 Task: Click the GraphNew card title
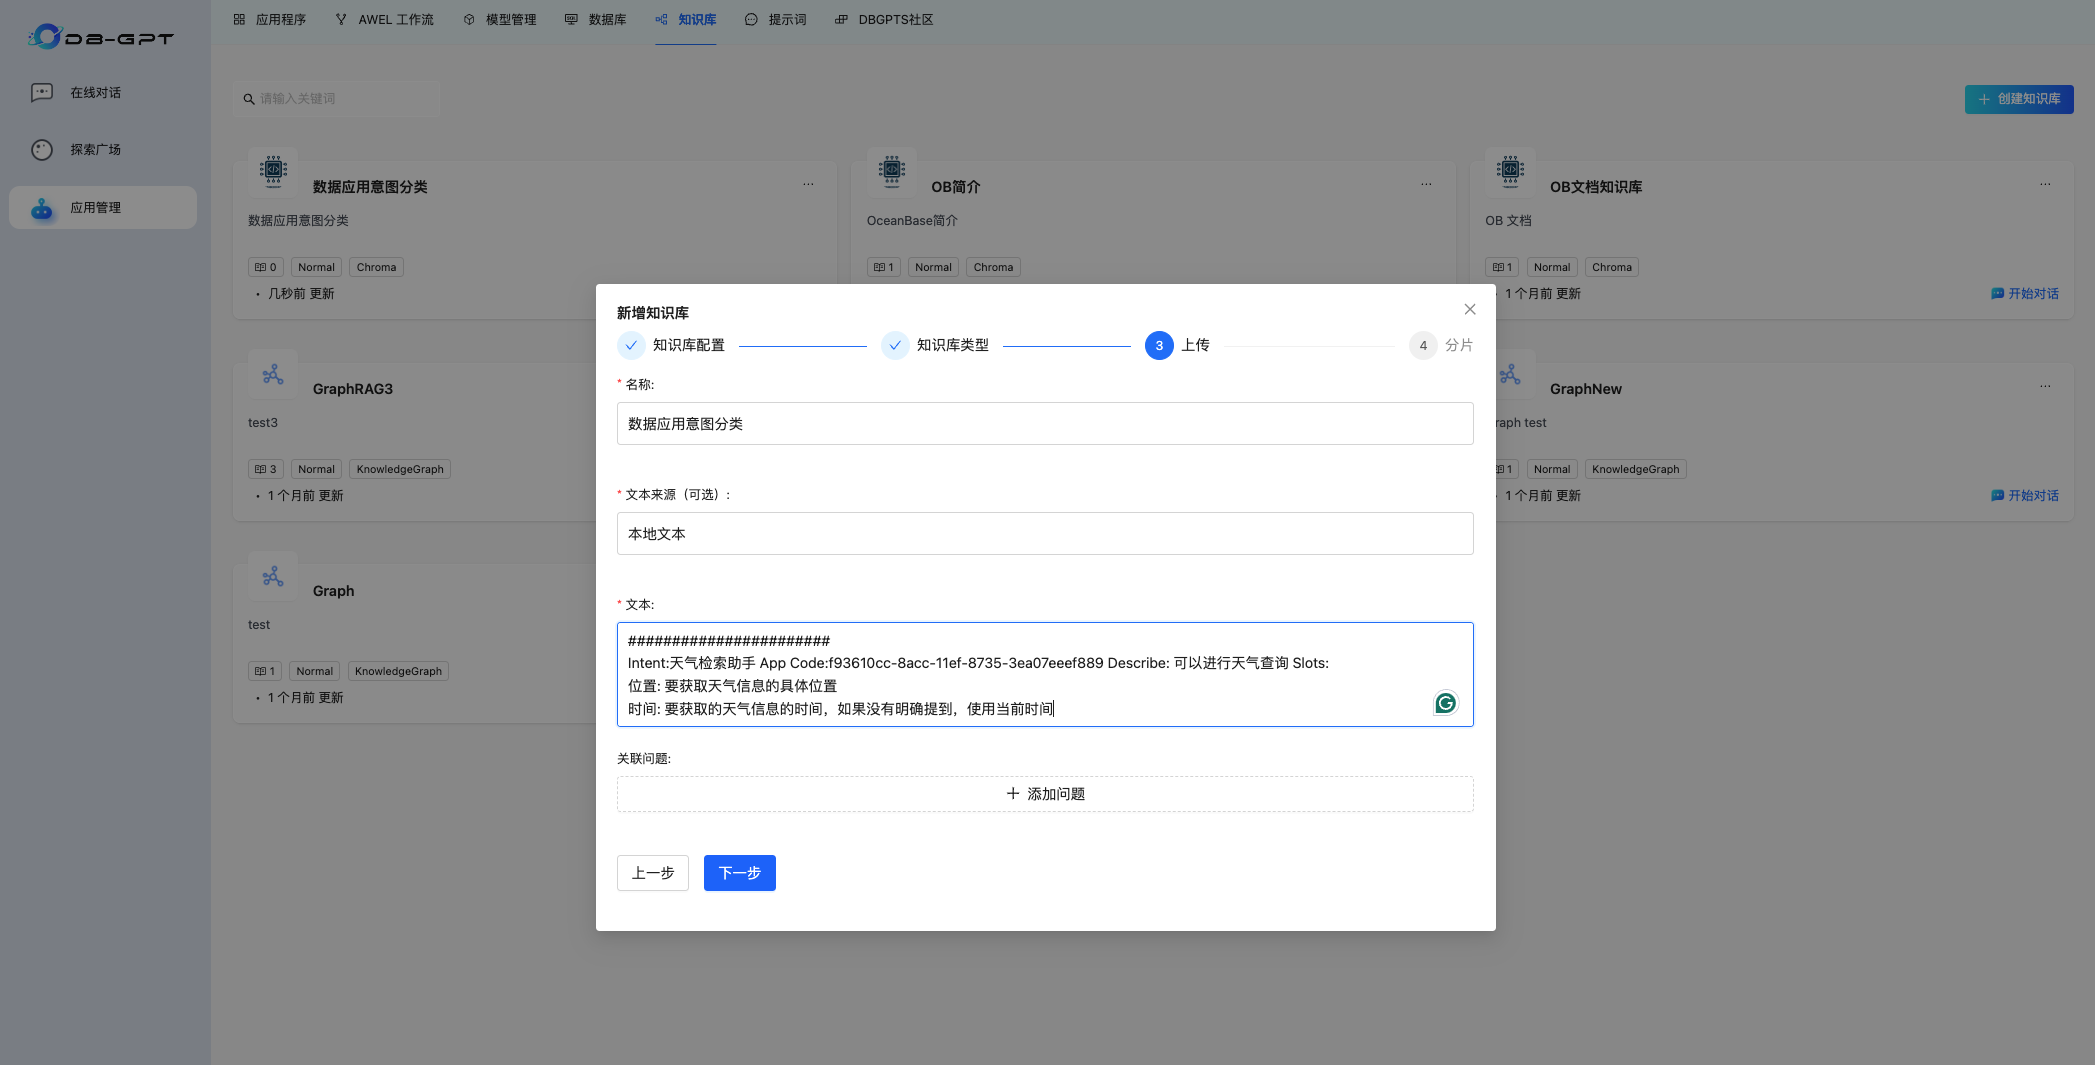click(1586, 389)
